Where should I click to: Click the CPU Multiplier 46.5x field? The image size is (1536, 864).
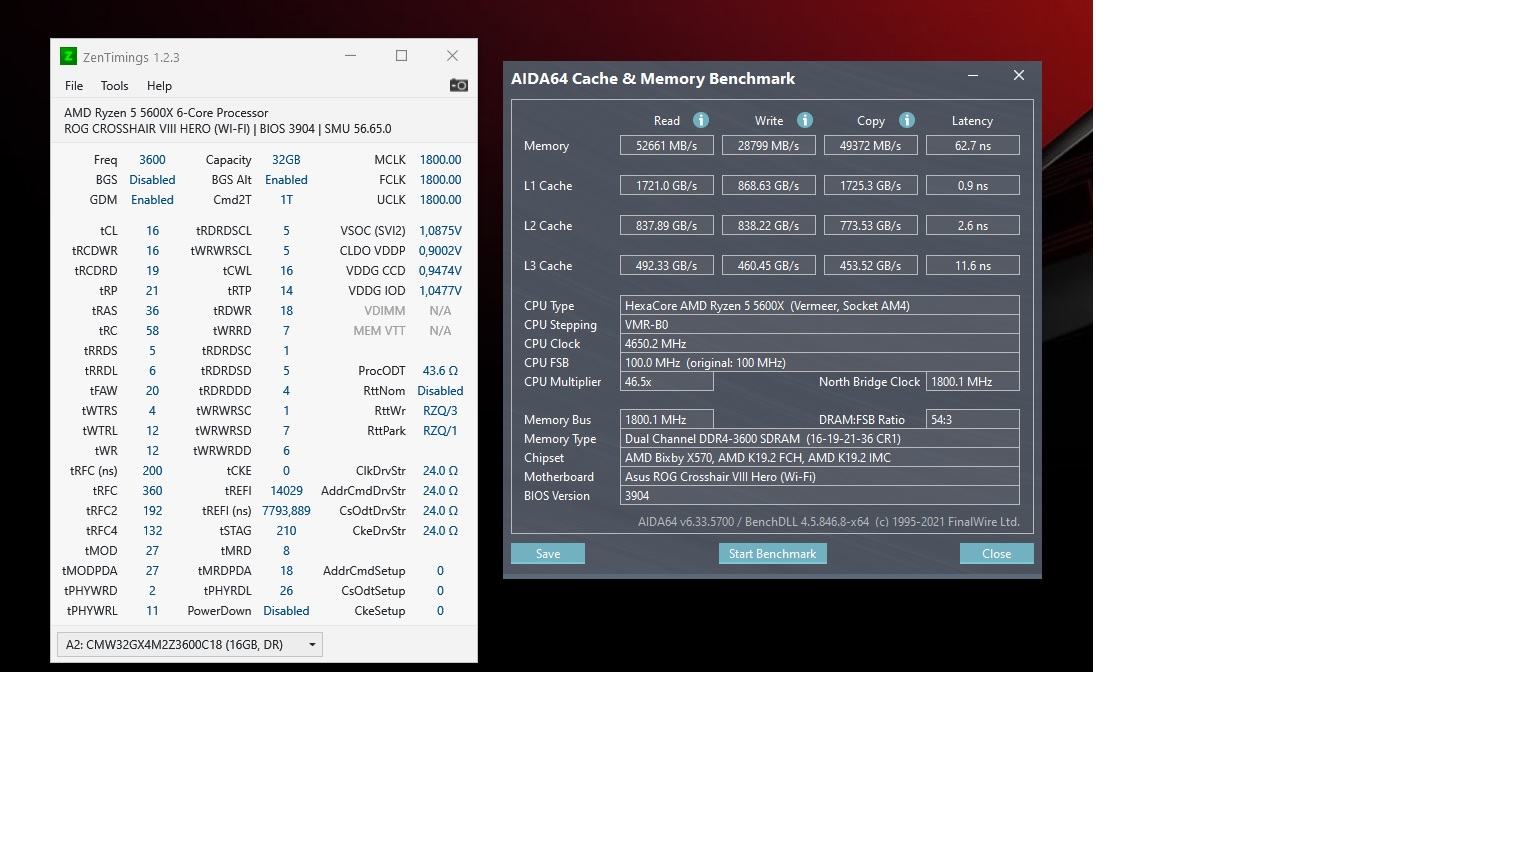pos(666,382)
